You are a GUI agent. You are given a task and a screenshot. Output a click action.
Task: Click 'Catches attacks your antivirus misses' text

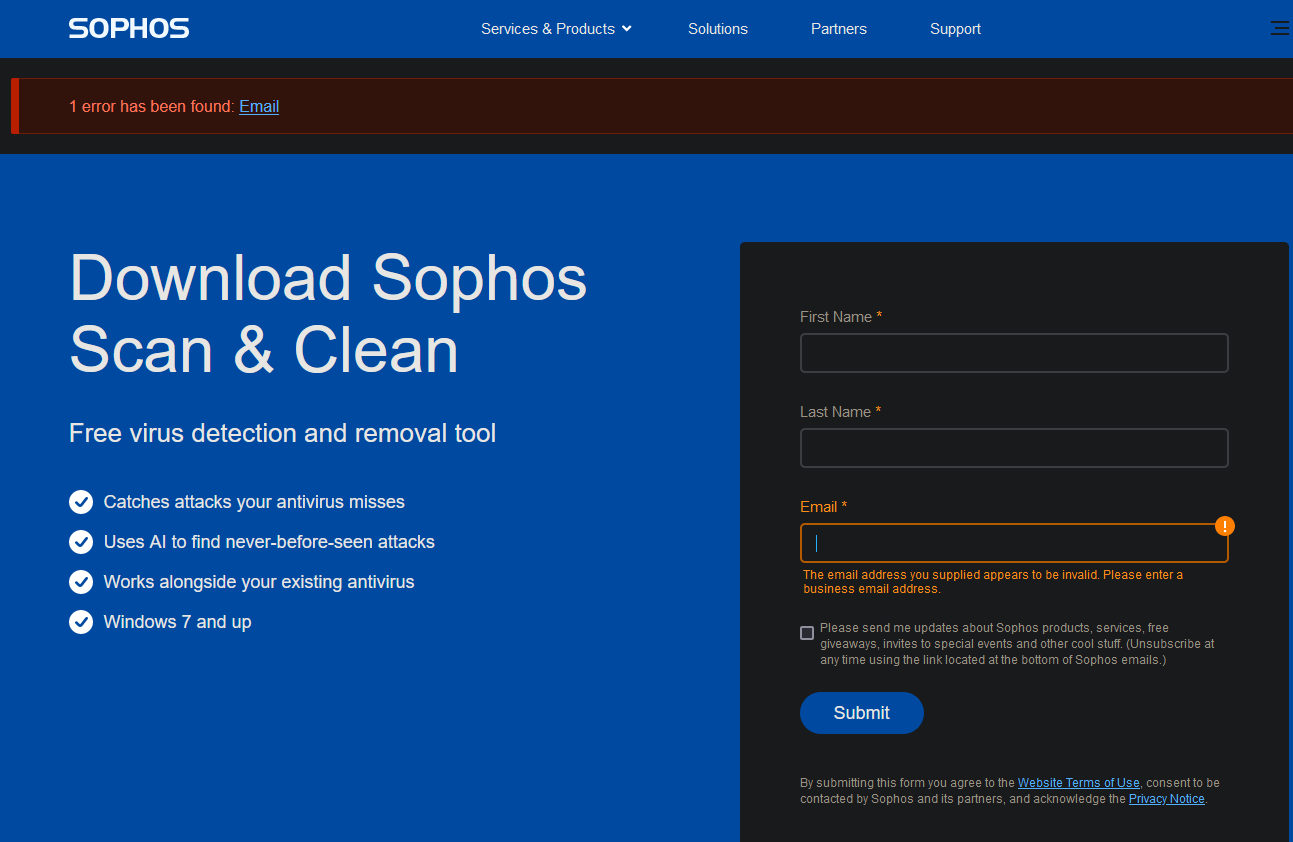pyautogui.click(x=254, y=502)
